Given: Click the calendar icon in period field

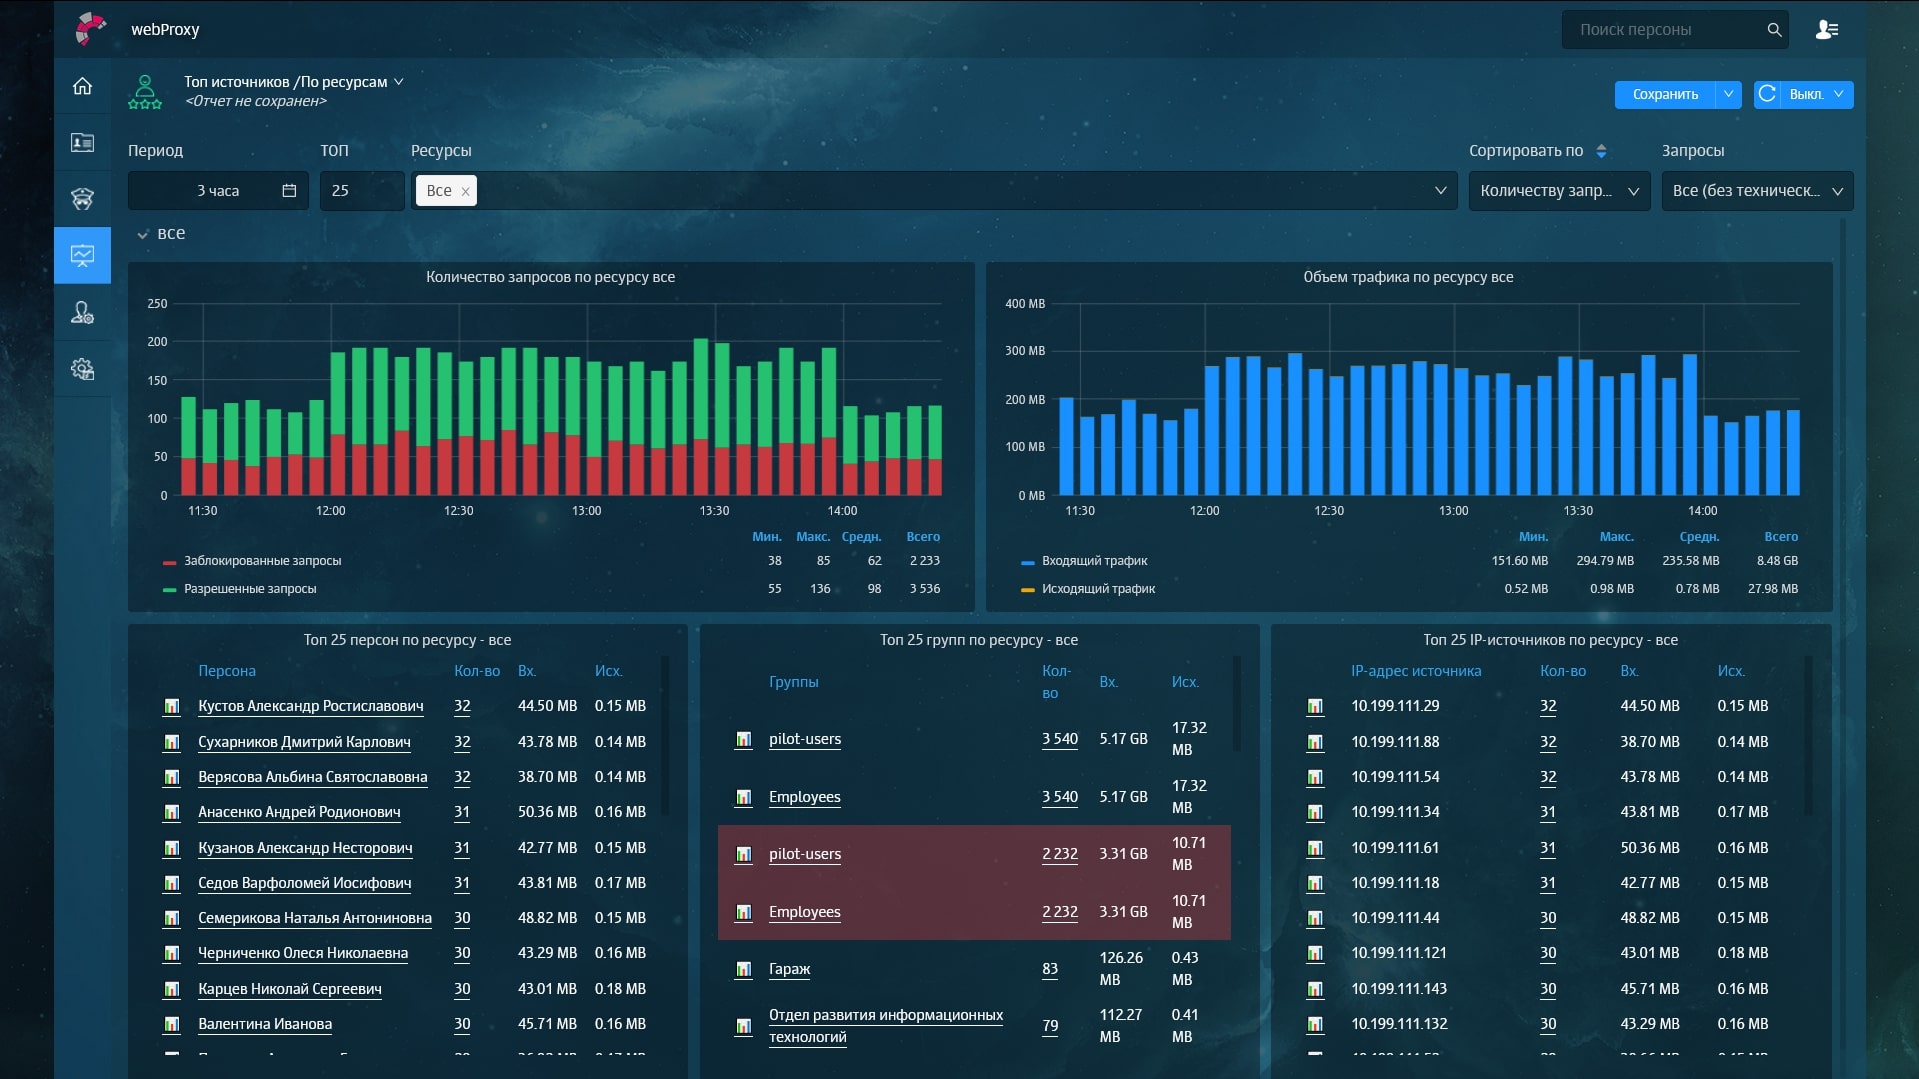Looking at the screenshot, I should point(289,191).
